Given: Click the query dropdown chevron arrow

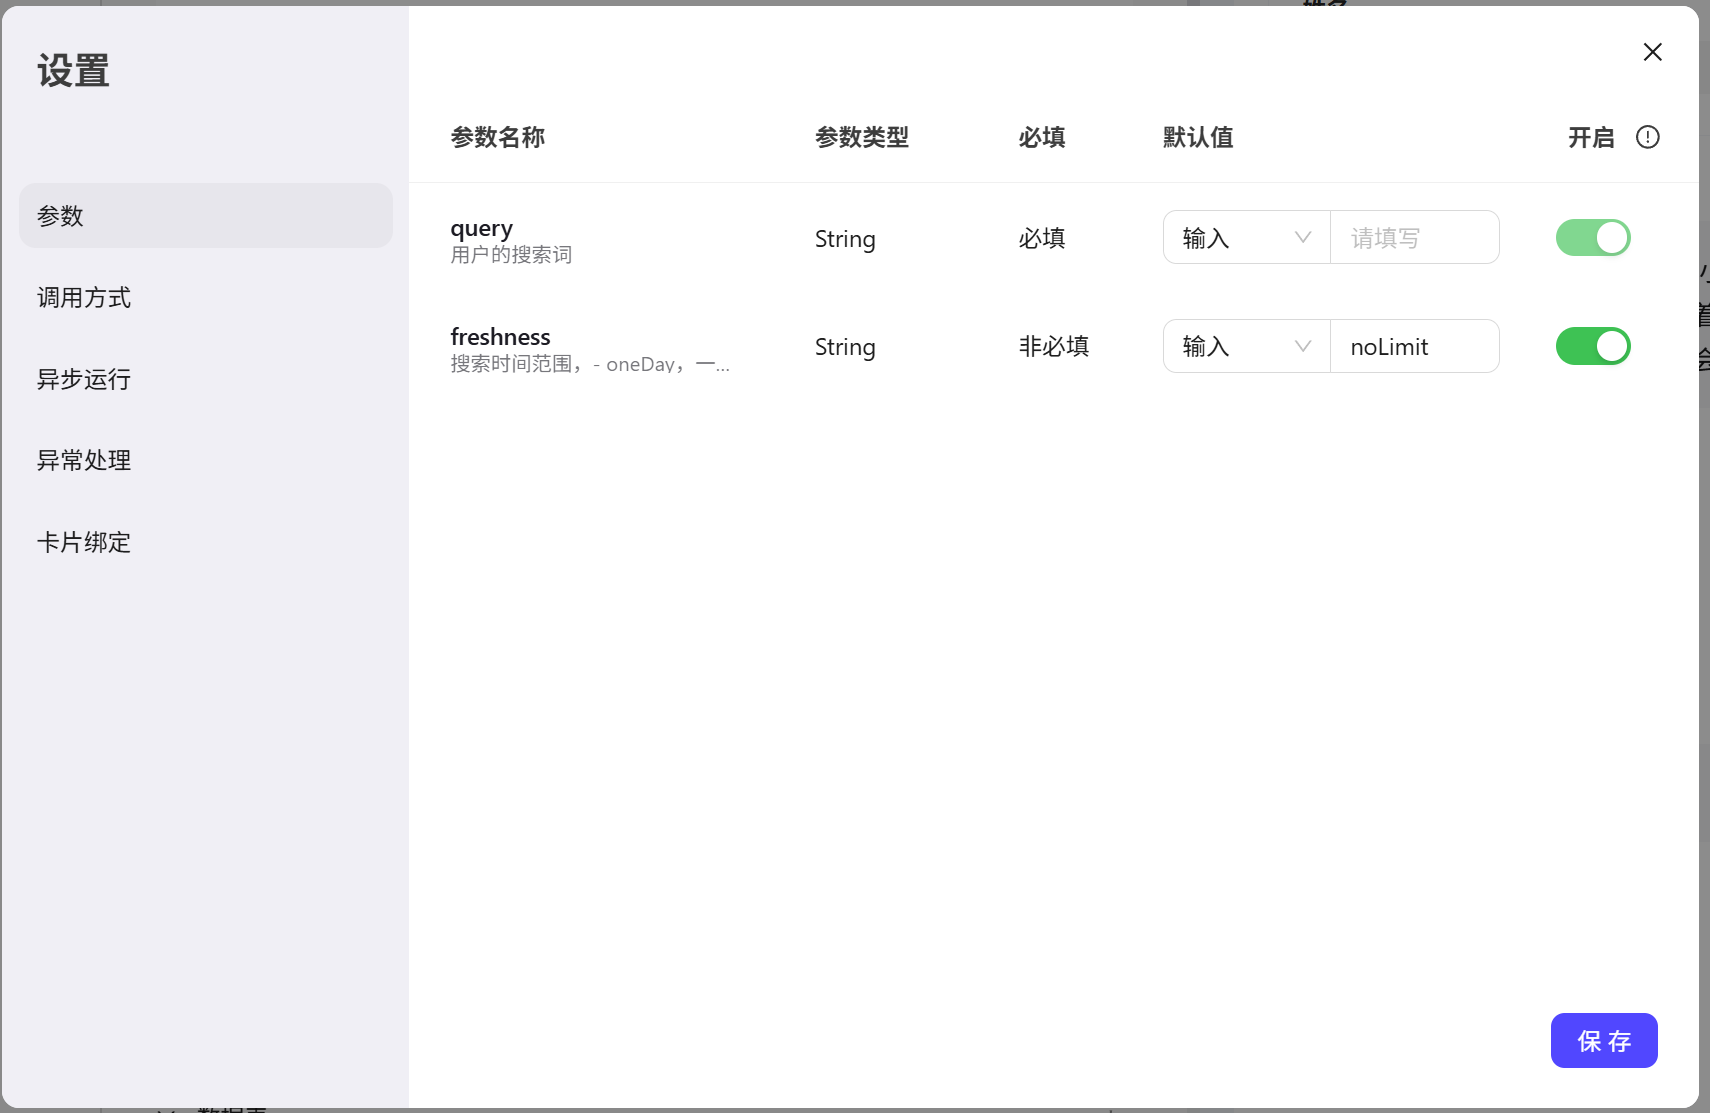Looking at the screenshot, I should click(1302, 238).
